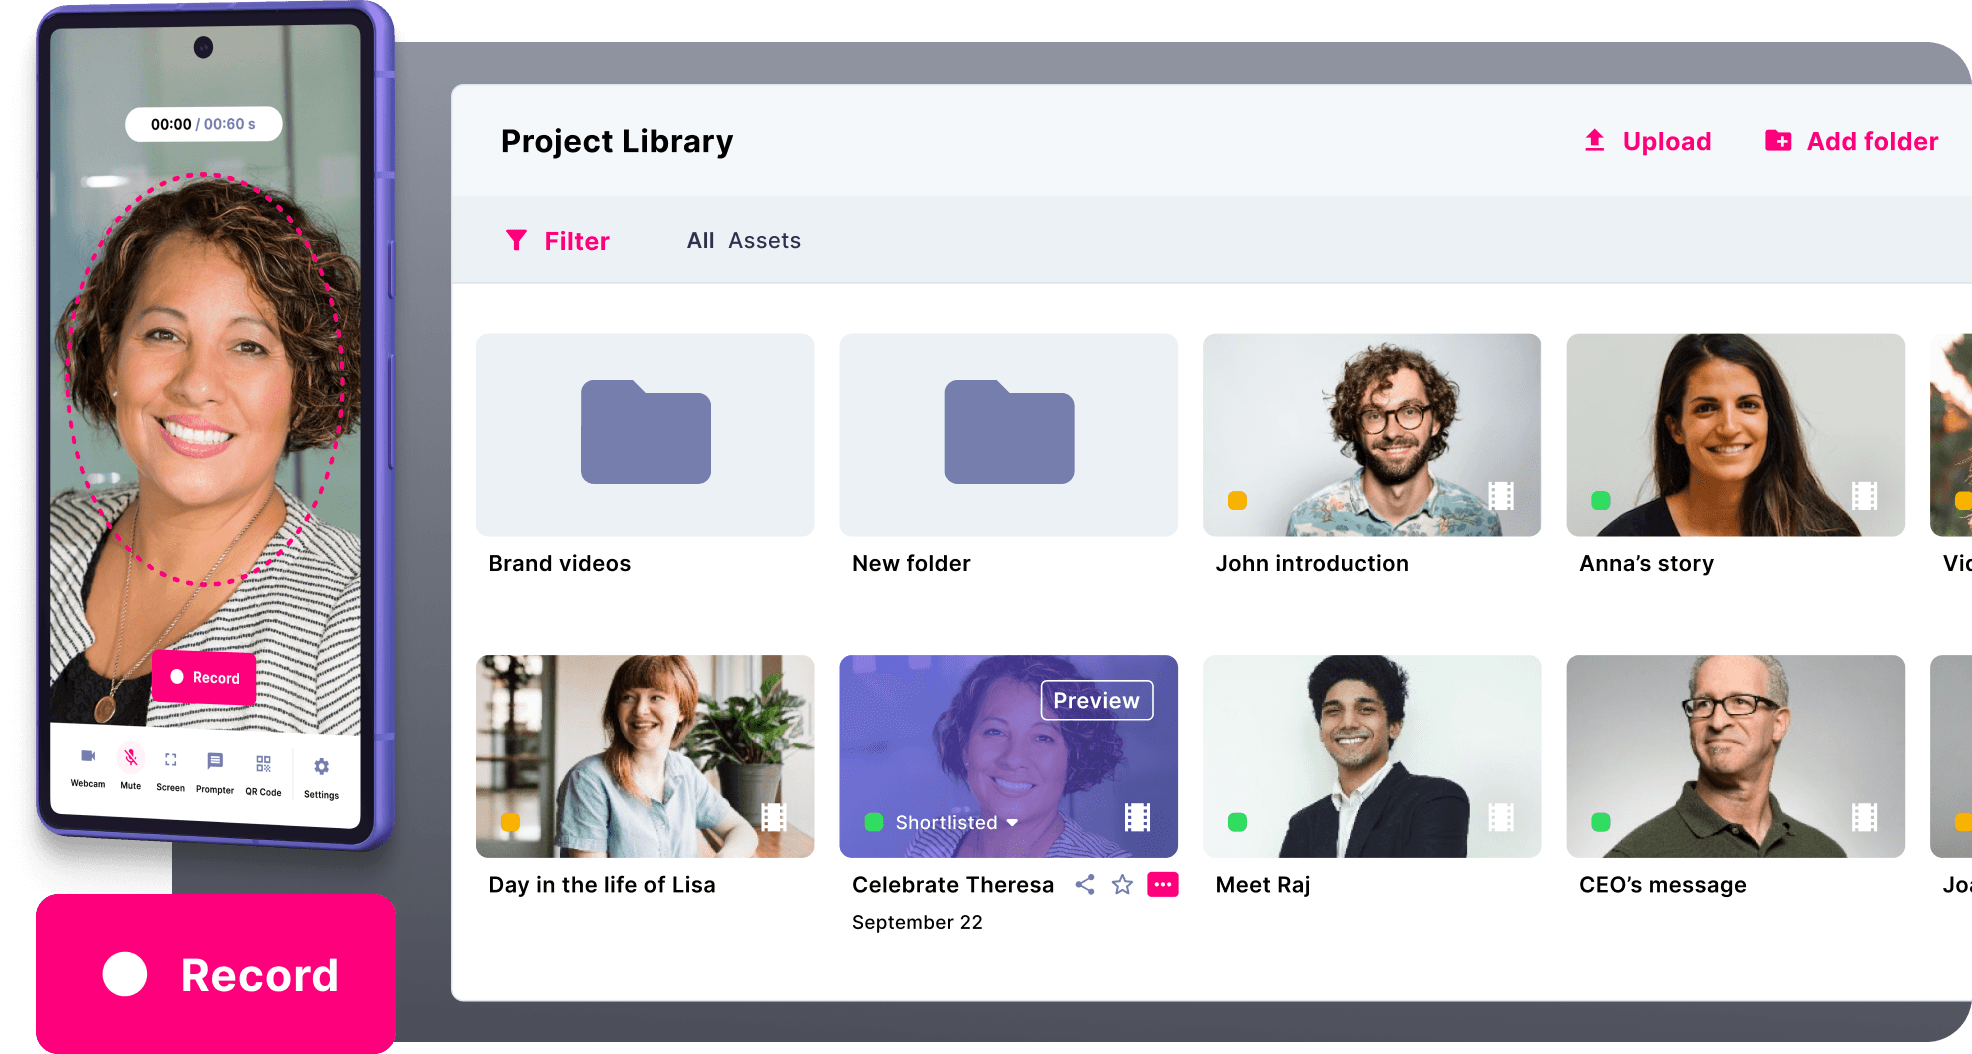
Task: Share the Celebrate Theresa video
Action: pyautogui.click(x=1085, y=885)
